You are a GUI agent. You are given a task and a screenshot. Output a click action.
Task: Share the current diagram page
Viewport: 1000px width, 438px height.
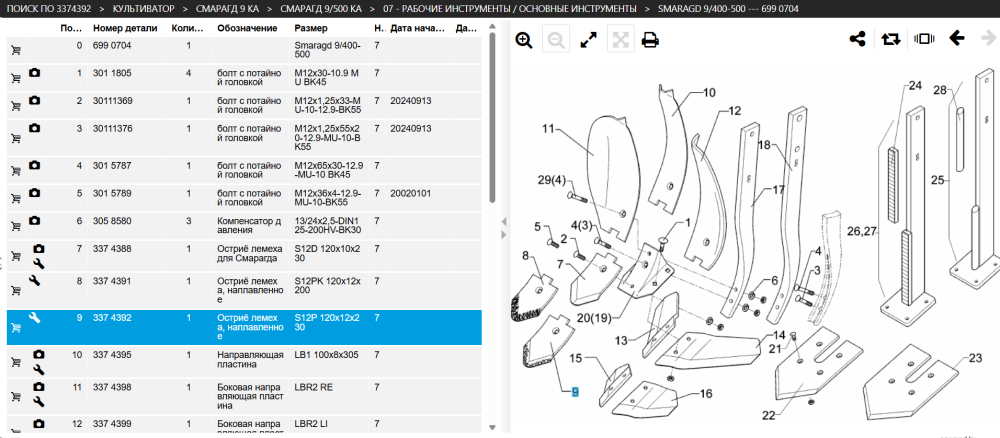(858, 39)
